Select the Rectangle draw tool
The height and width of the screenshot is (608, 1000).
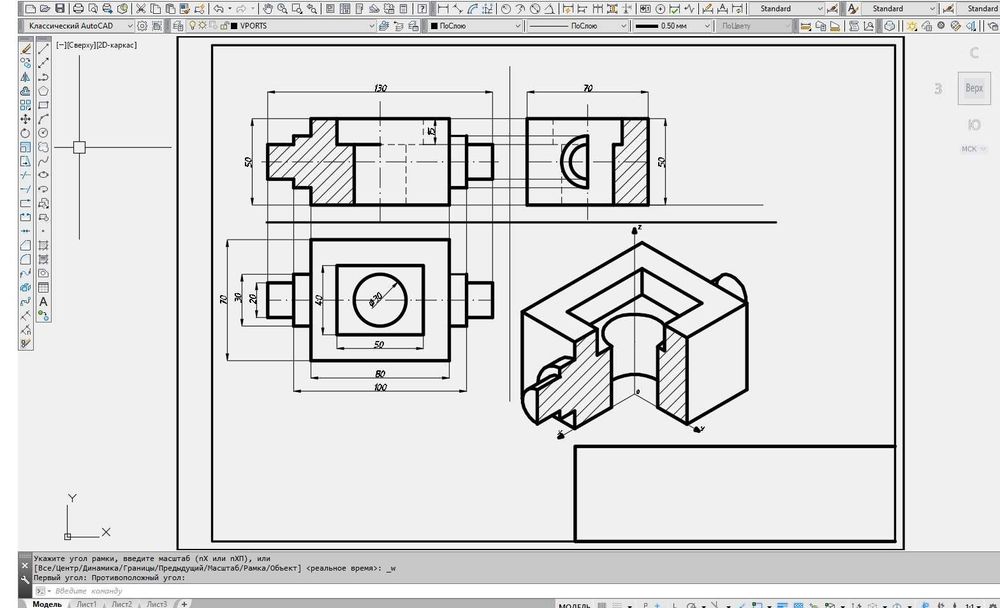43,105
